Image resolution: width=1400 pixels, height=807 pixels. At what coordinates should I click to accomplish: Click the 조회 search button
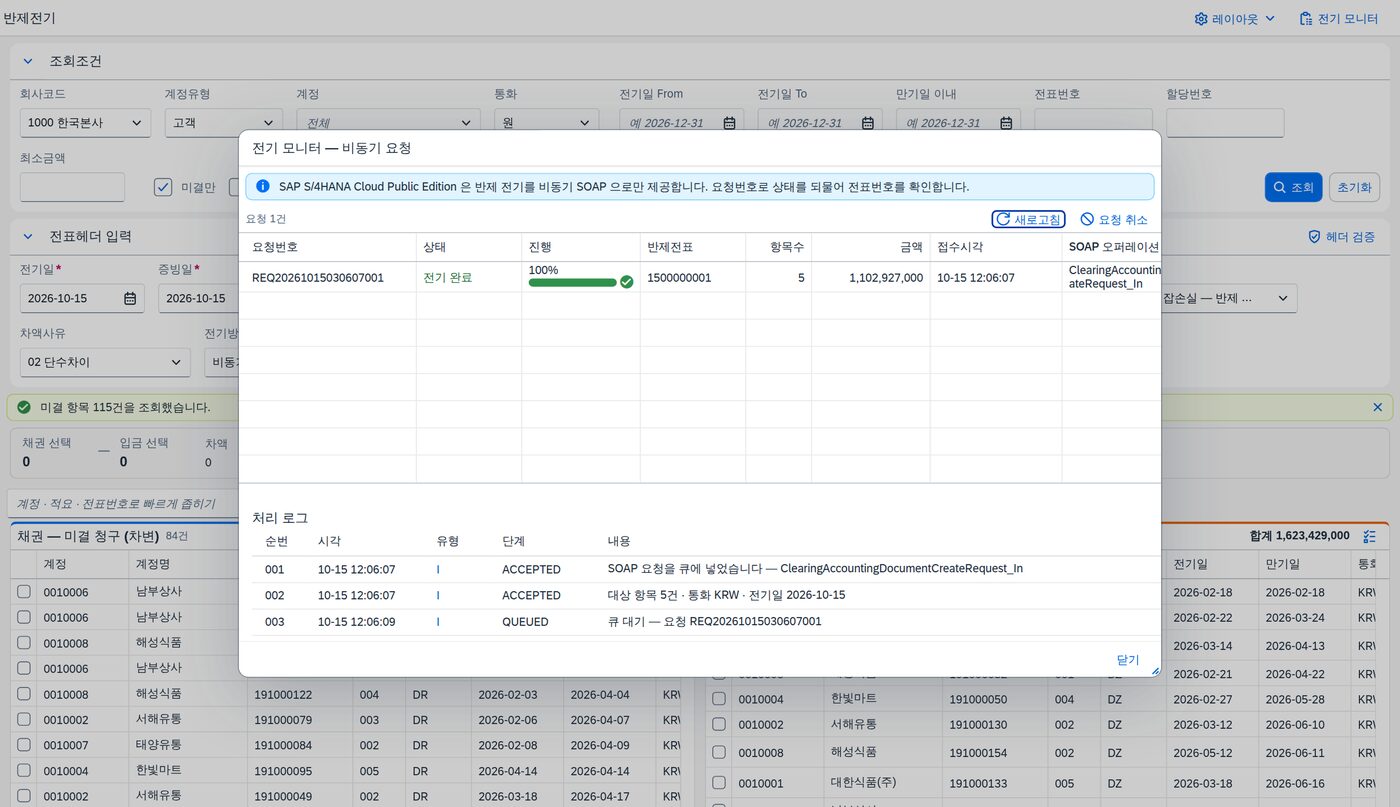[1293, 187]
